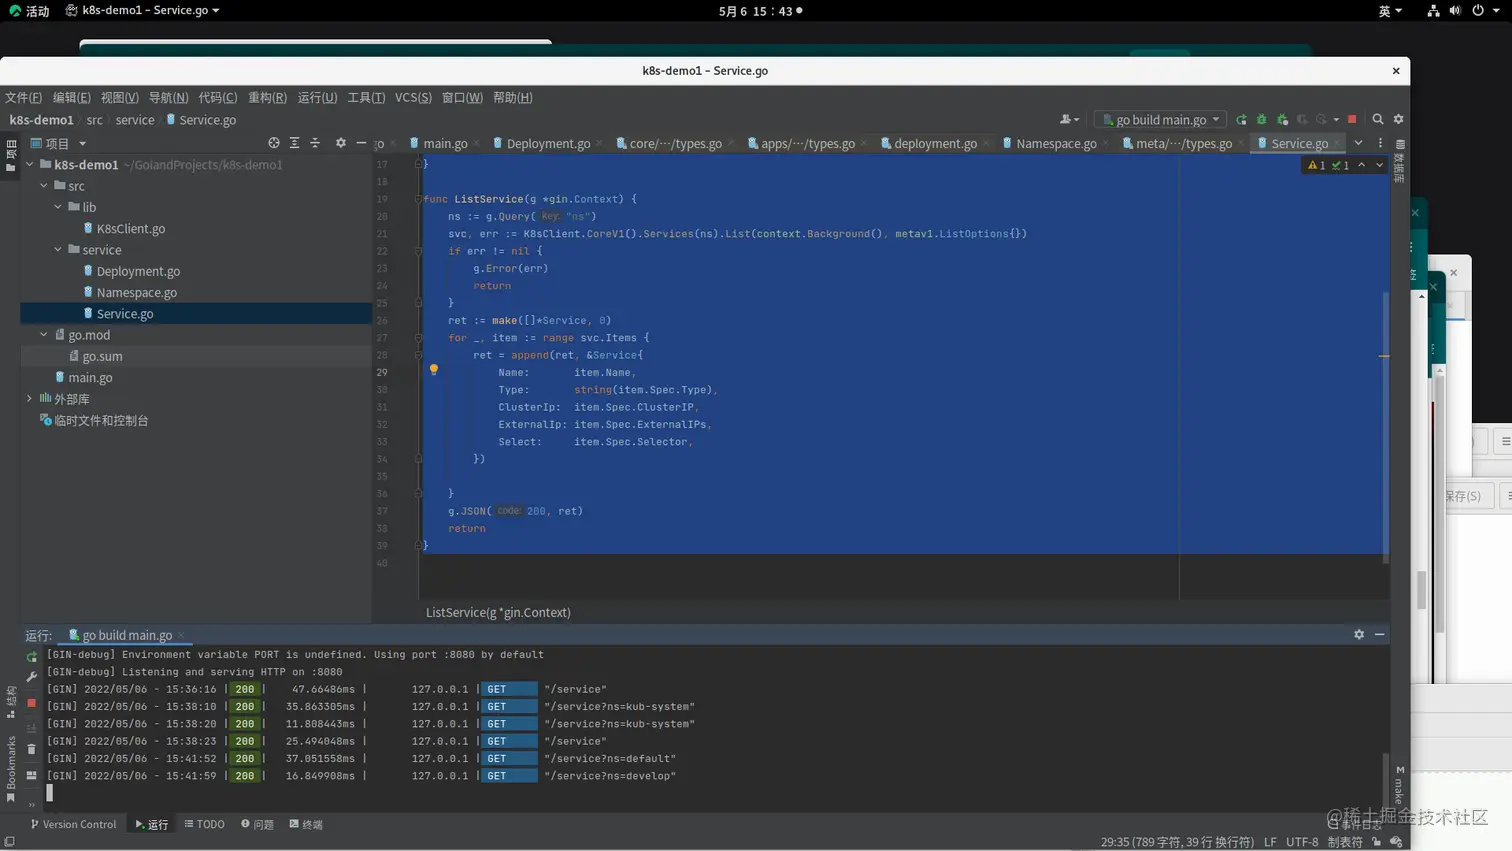Switch to the meta/…/types.go editor tab
1512x851 pixels.
pos(1183,143)
